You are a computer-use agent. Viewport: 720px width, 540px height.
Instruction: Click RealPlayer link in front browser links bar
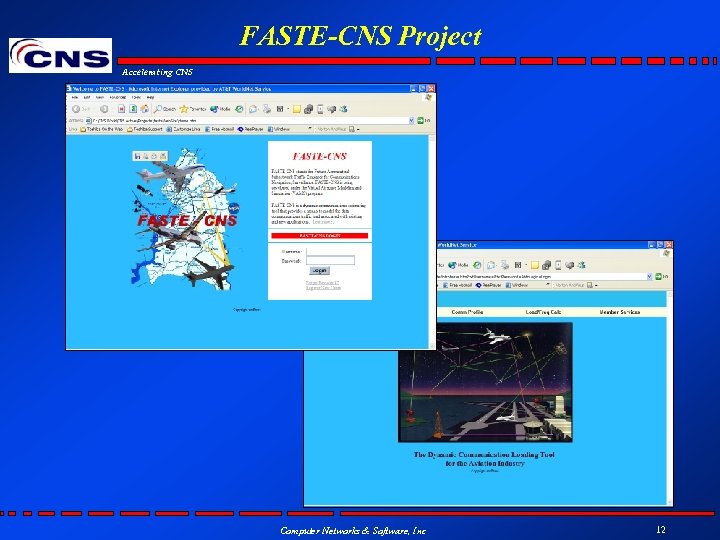pos(250,129)
